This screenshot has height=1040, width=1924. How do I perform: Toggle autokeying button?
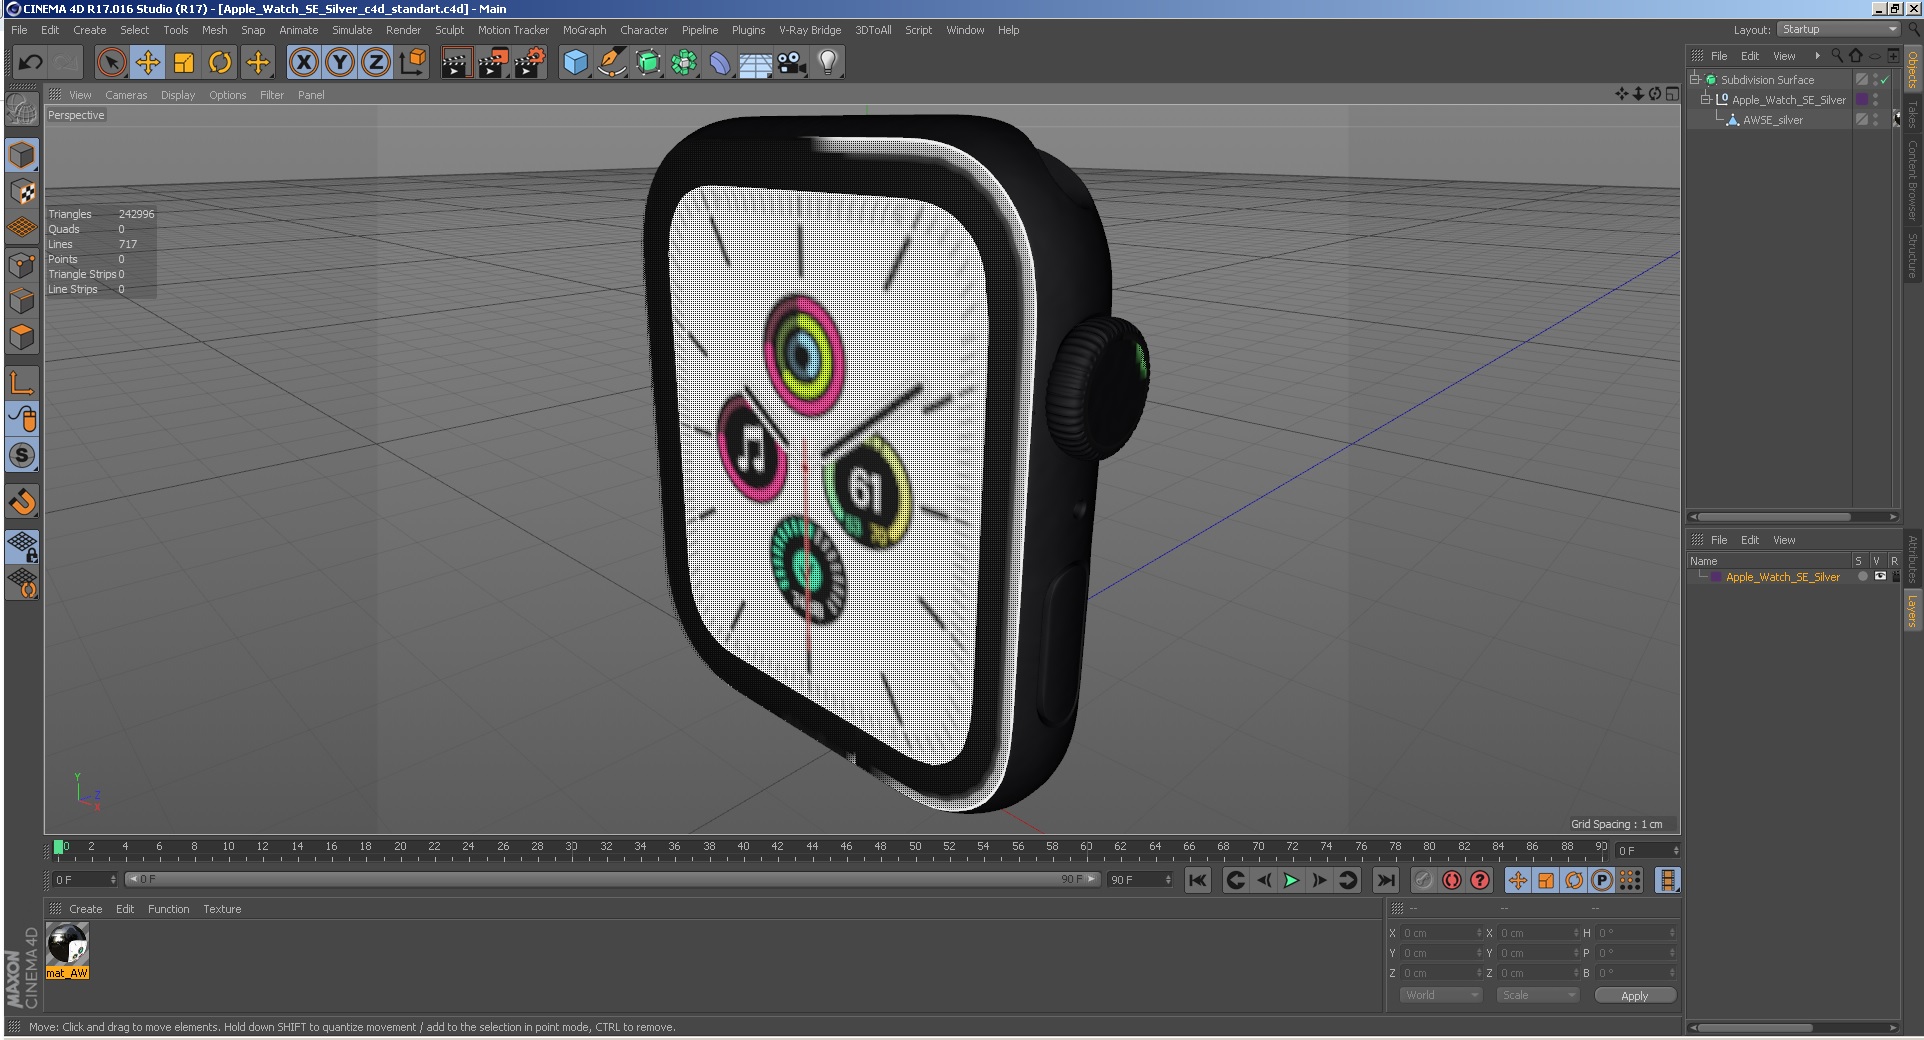coord(1452,880)
